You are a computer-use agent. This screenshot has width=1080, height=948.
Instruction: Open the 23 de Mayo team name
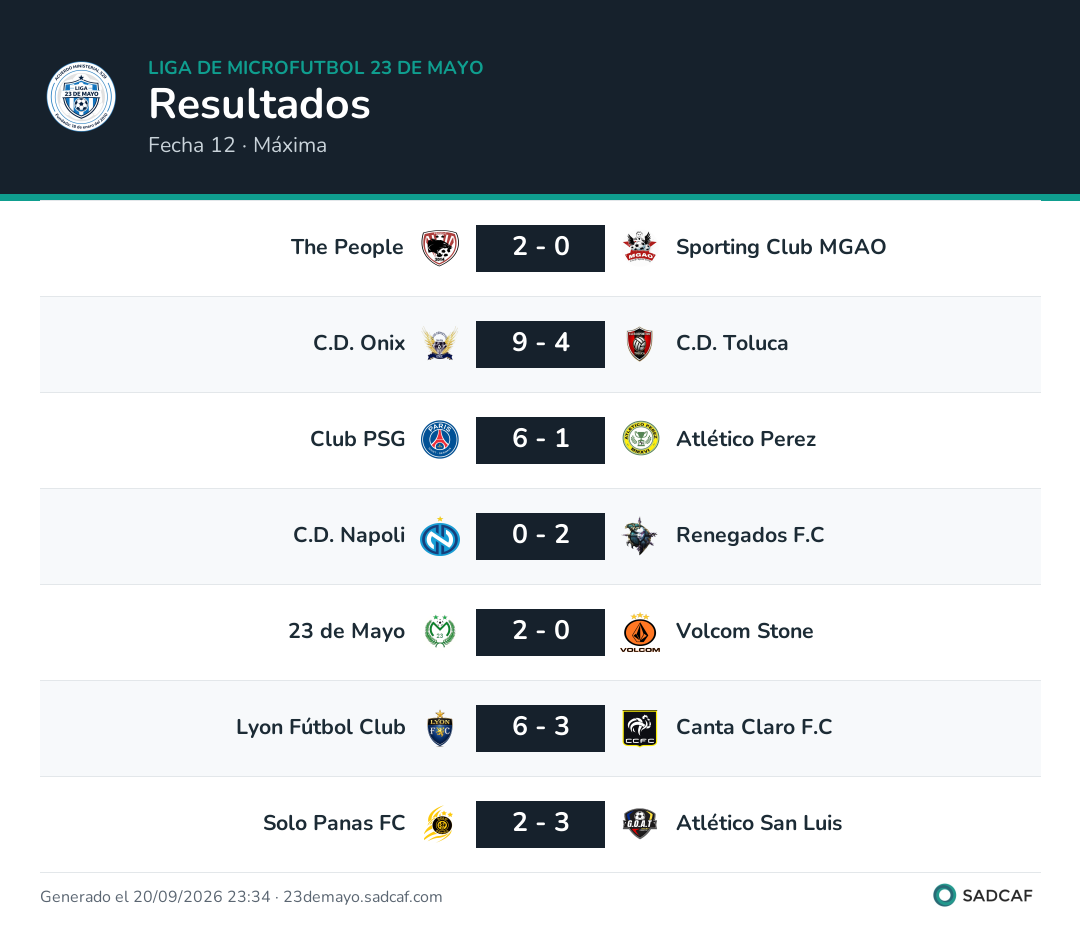[x=346, y=631]
